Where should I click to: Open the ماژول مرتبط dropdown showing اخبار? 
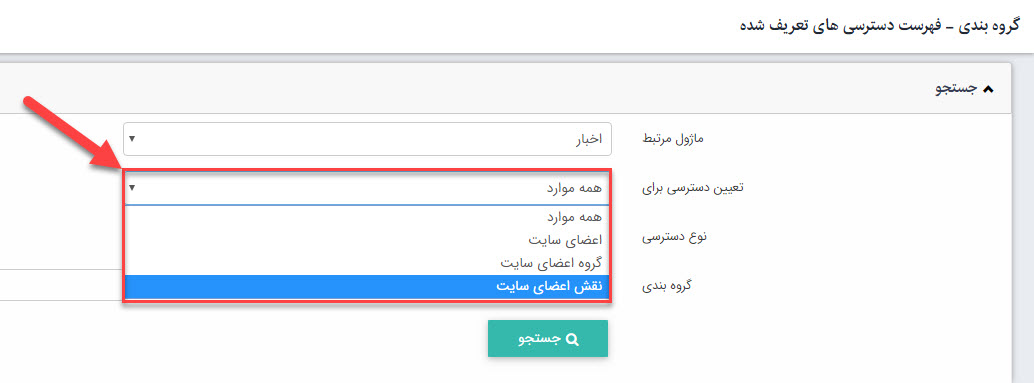pos(367,139)
